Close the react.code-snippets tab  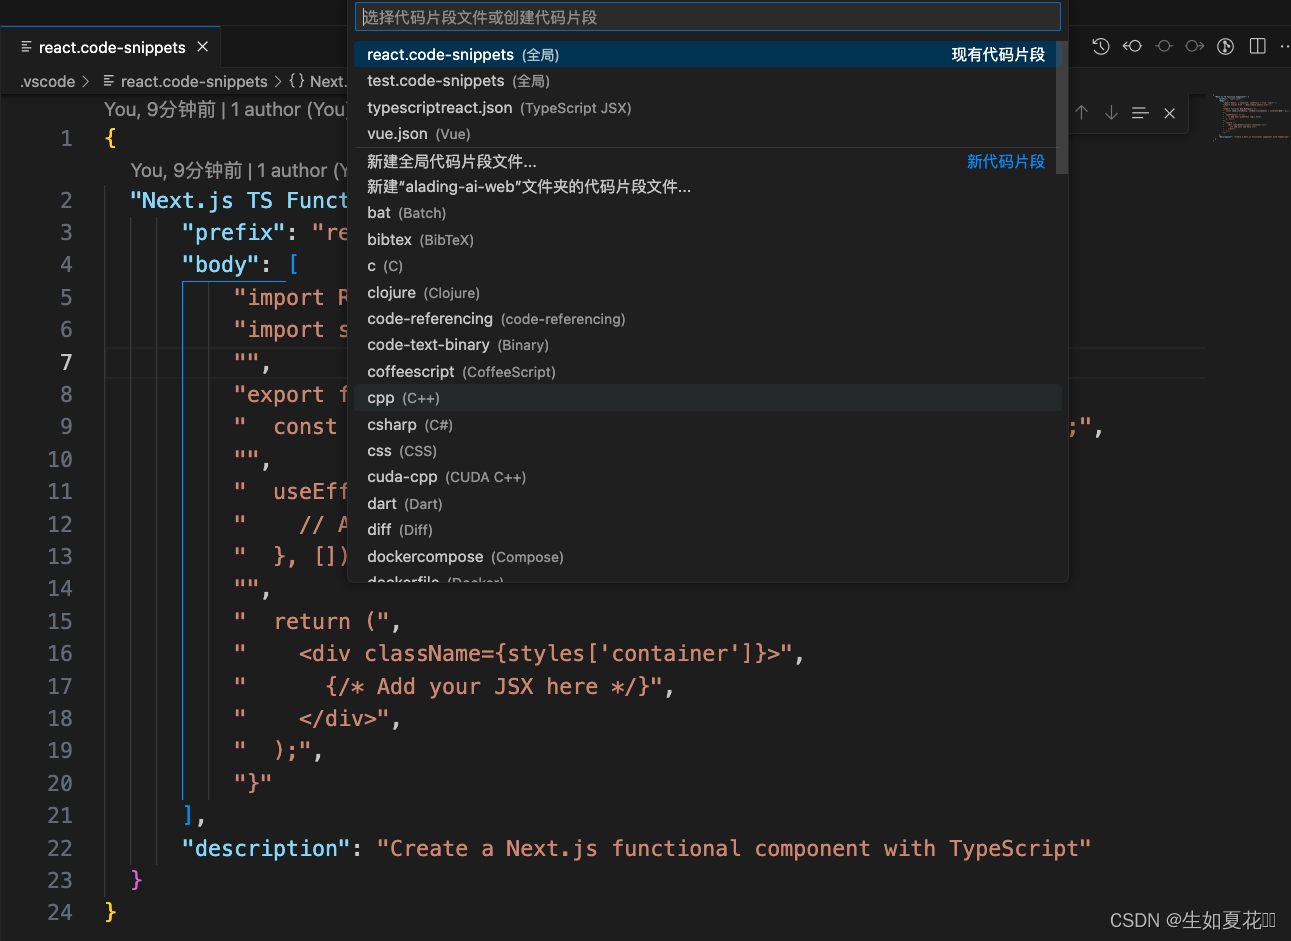(x=203, y=47)
